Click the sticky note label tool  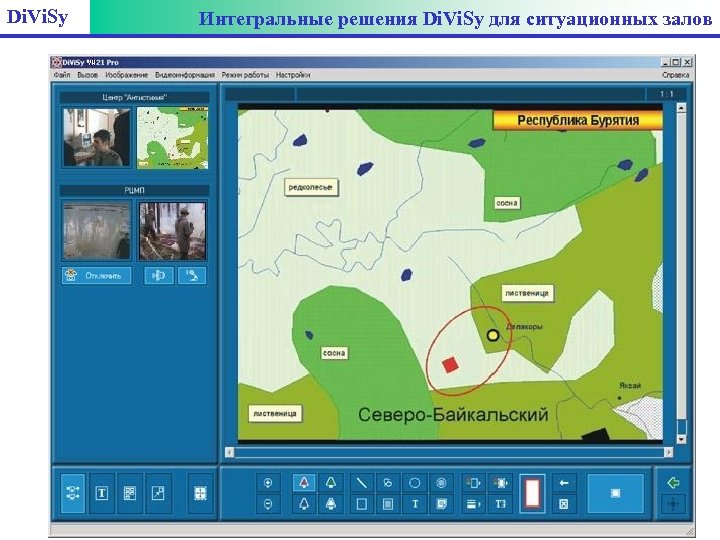click(441, 504)
